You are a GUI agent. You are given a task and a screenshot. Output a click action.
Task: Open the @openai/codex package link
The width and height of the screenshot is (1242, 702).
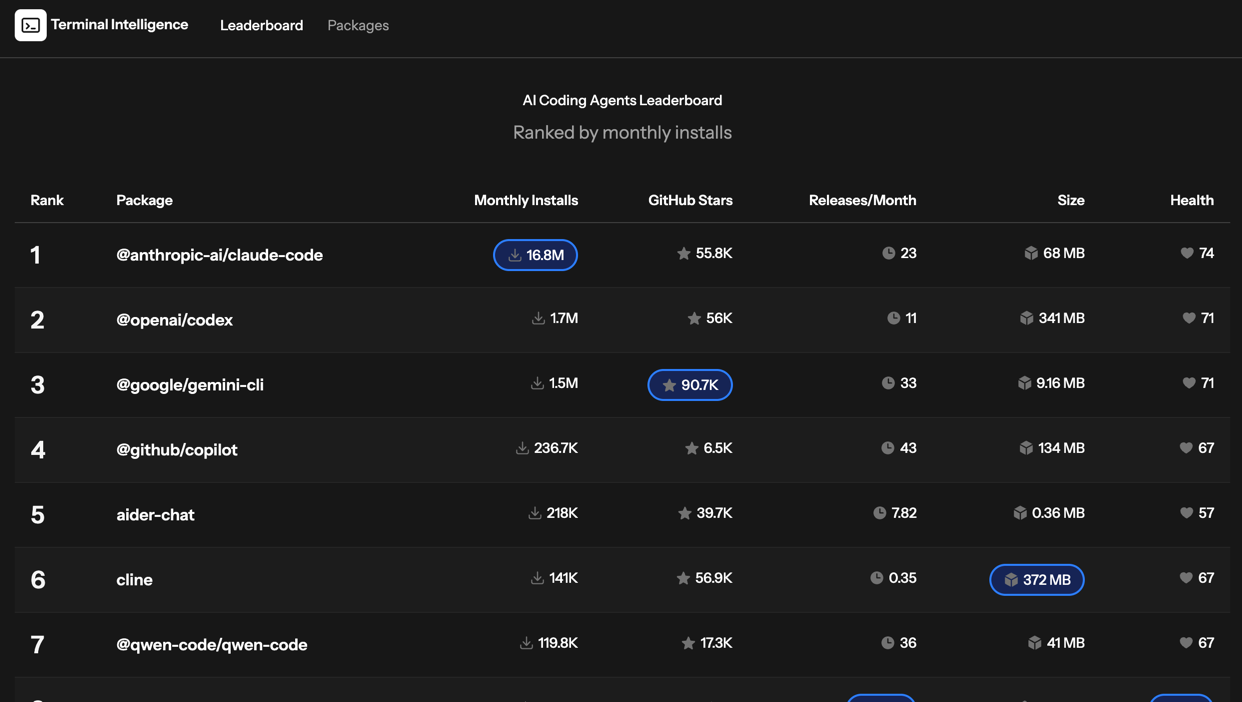click(174, 320)
